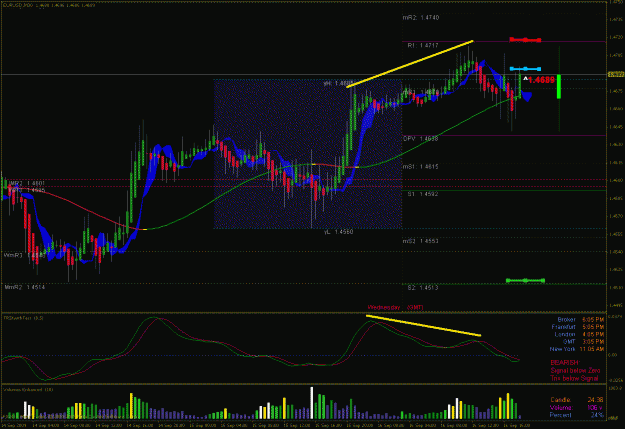The height and width of the screenshot is (429, 625).
Task: Click the Broker 6:05 PM time row
Action: [x=580, y=320]
